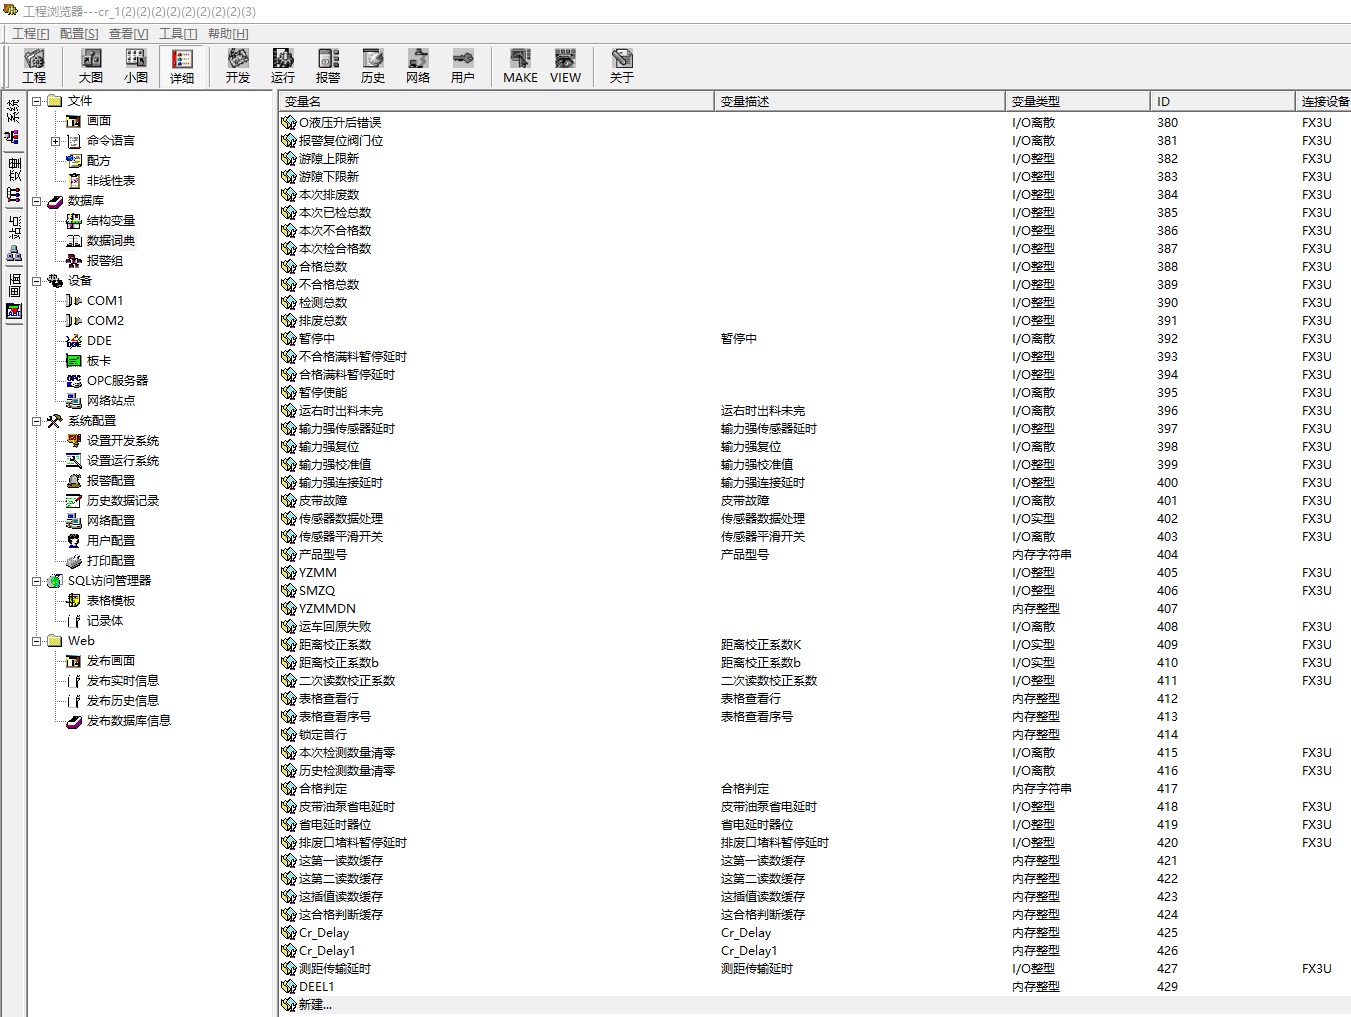
Task: Select COM1 under the 设备 tree
Action: 104,301
